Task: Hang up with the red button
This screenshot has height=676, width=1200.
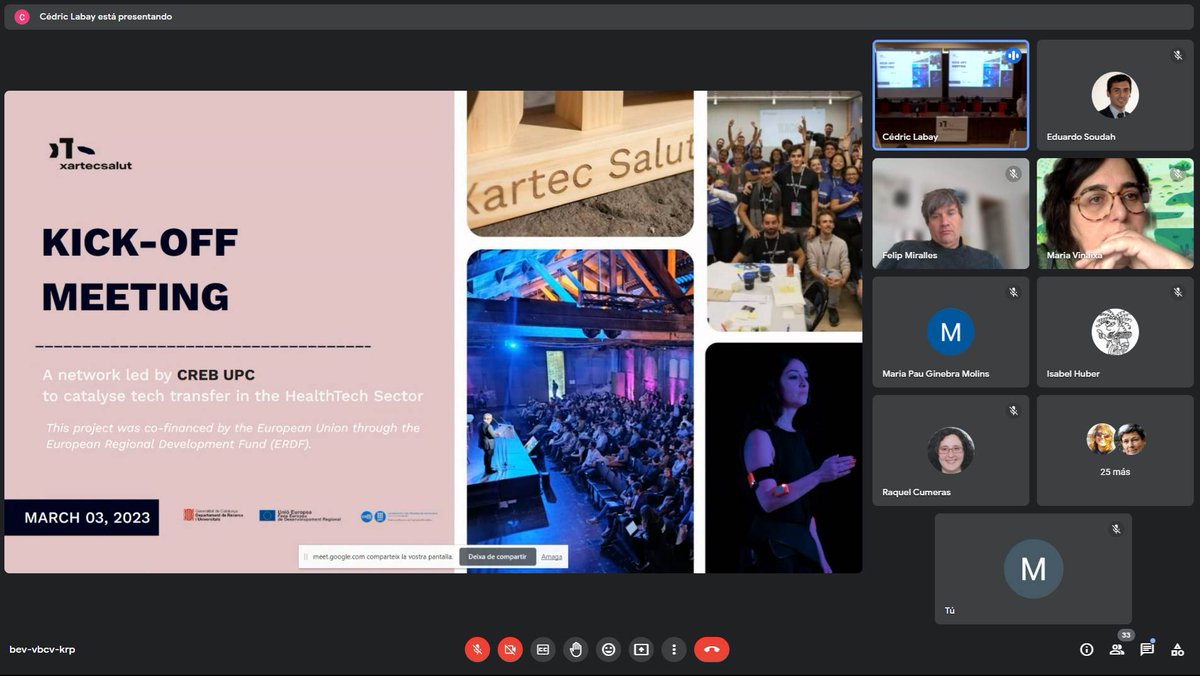Action: tap(712, 649)
